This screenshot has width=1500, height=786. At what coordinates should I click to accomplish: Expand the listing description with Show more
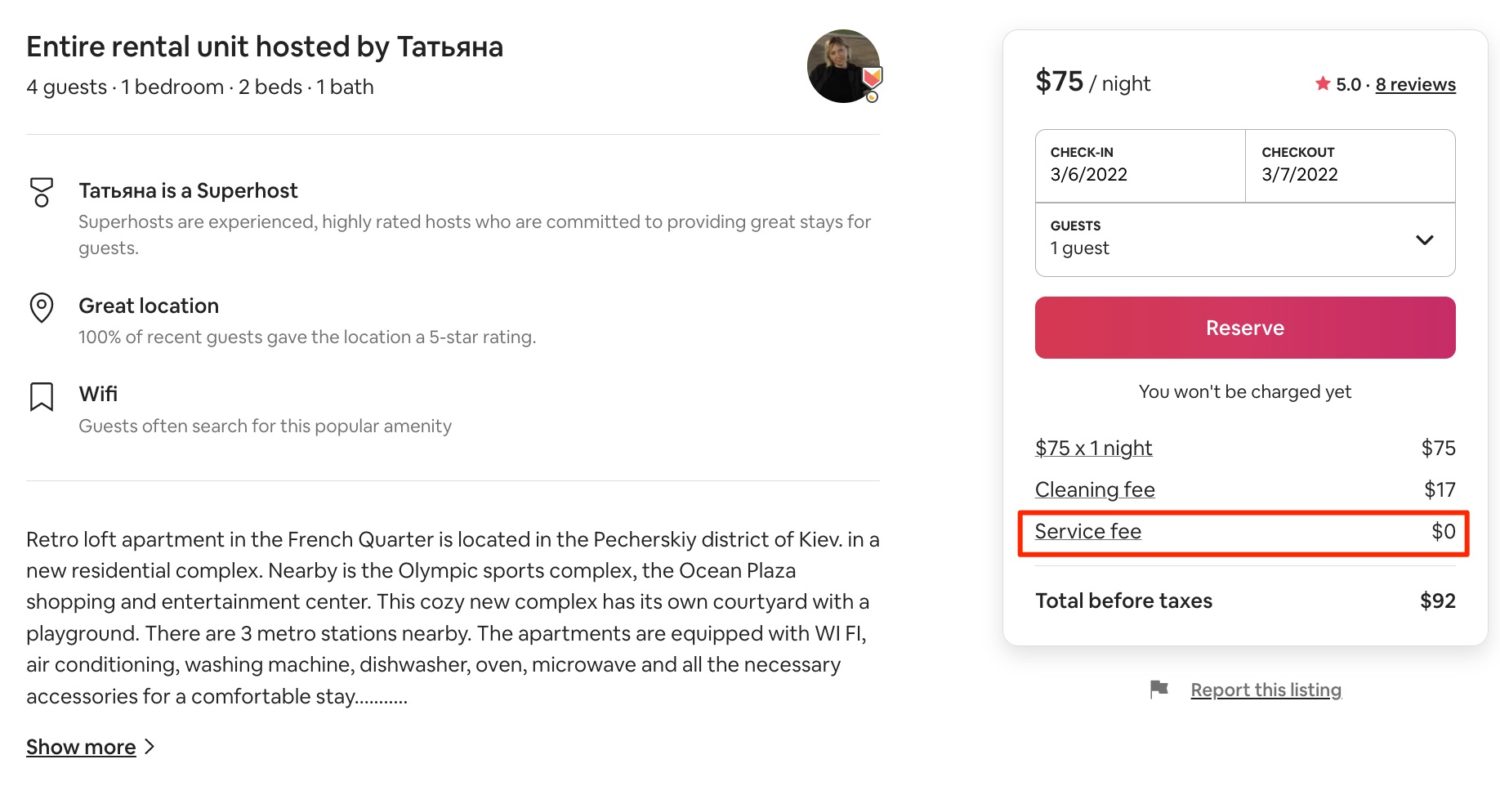[80, 747]
